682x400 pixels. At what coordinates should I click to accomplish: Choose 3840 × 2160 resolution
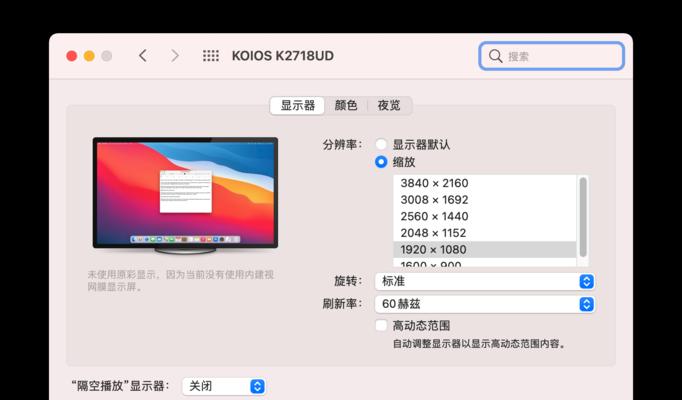pos(485,183)
